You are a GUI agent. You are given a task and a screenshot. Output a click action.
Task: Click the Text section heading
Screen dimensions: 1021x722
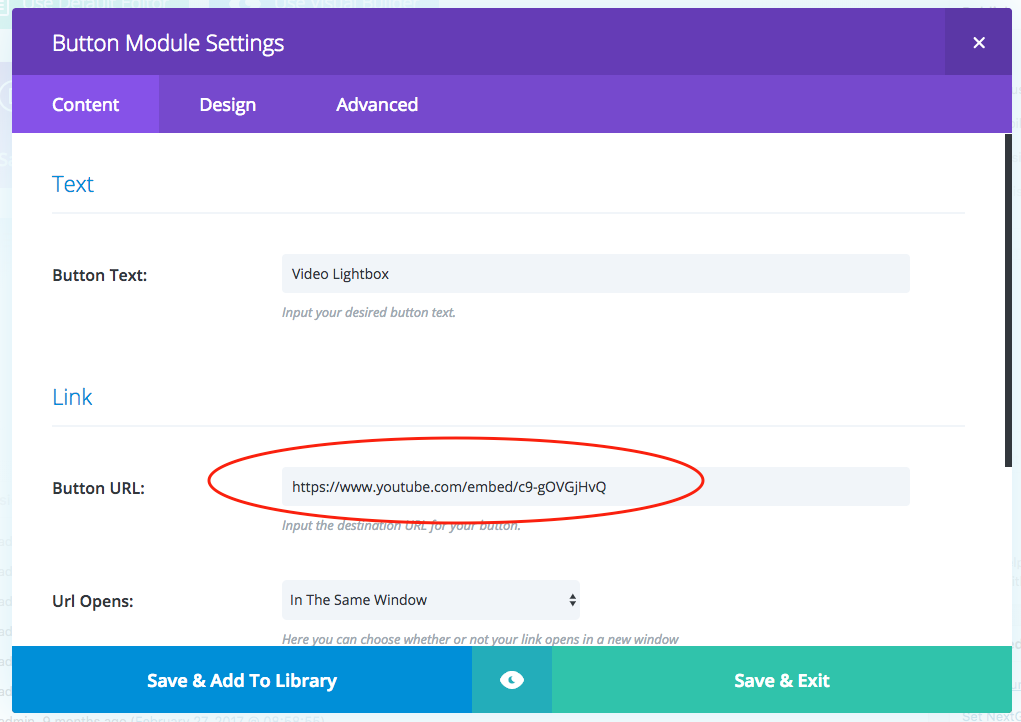73,184
